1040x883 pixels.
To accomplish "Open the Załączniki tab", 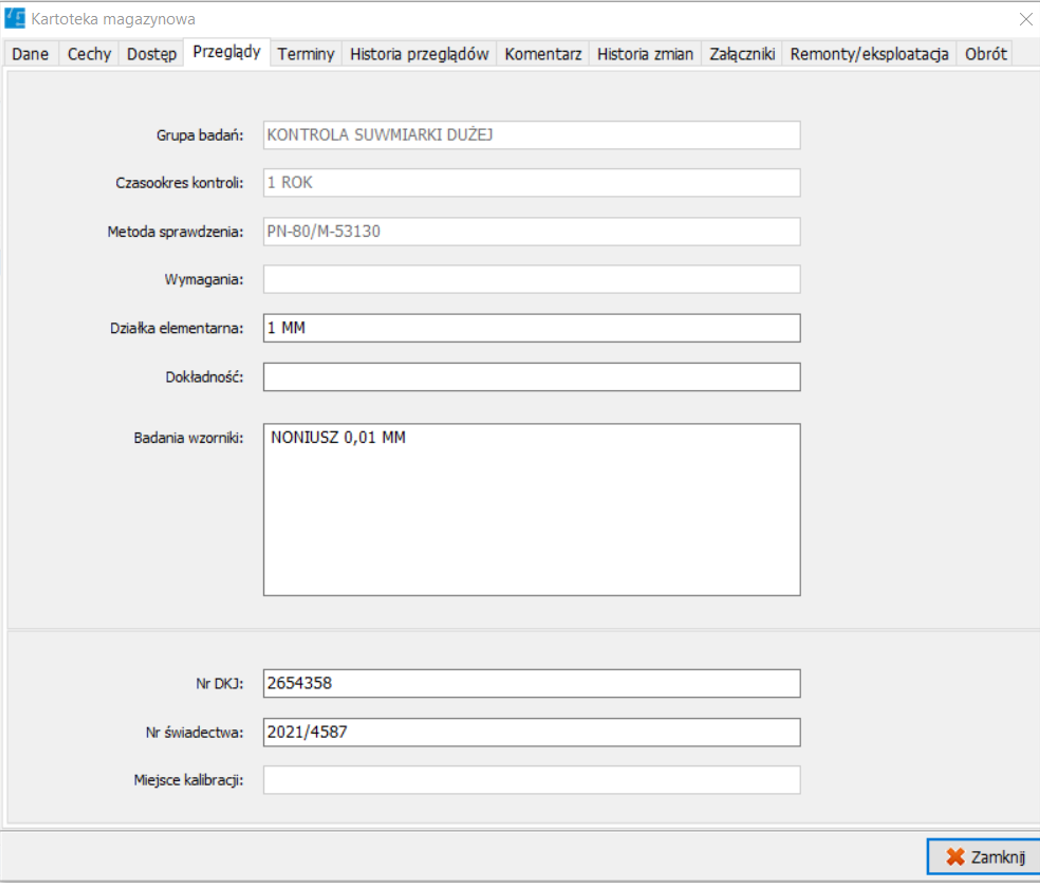I will pos(742,54).
